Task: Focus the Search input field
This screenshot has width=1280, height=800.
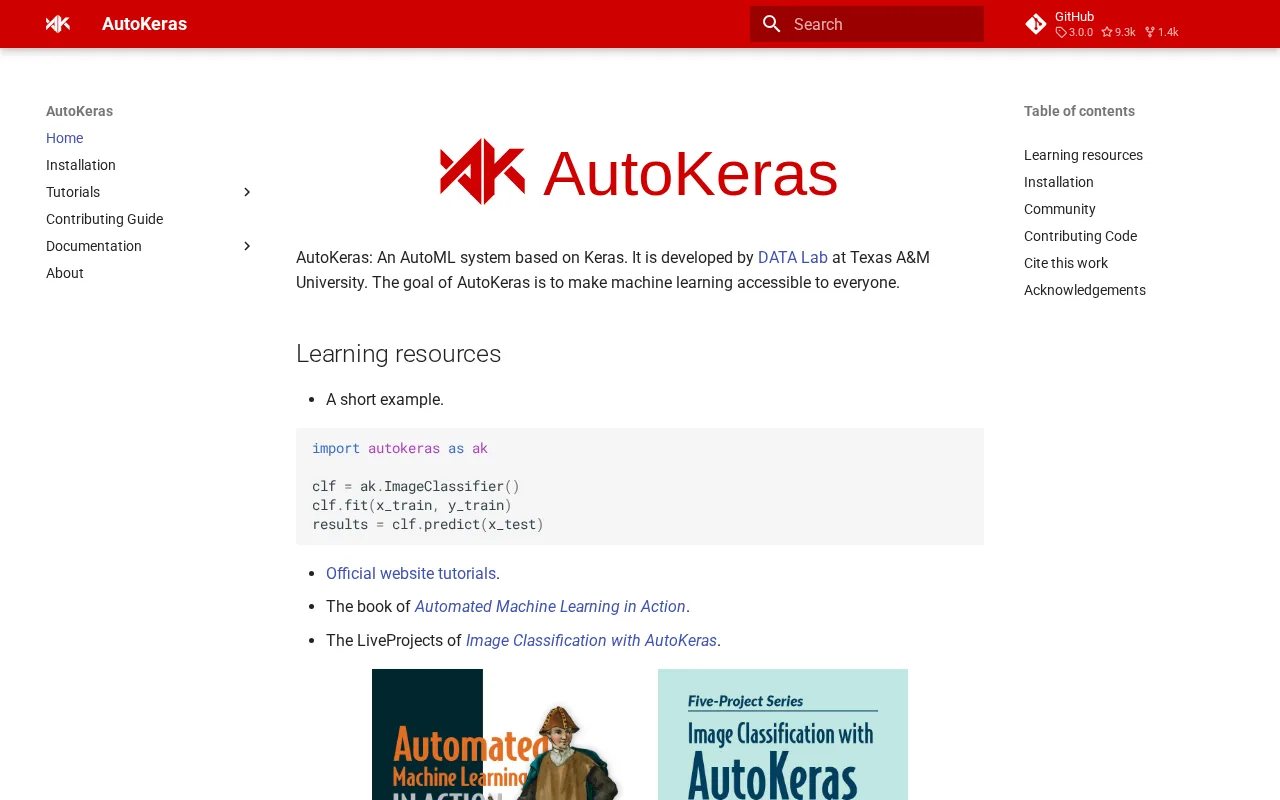Action: click(x=867, y=24)
